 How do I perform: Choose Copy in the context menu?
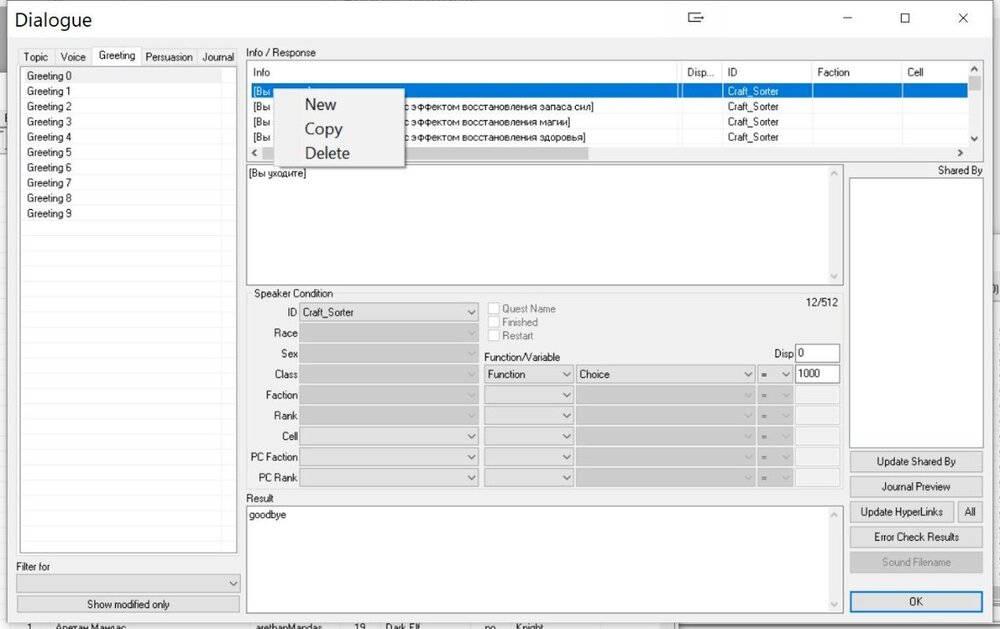323,129
